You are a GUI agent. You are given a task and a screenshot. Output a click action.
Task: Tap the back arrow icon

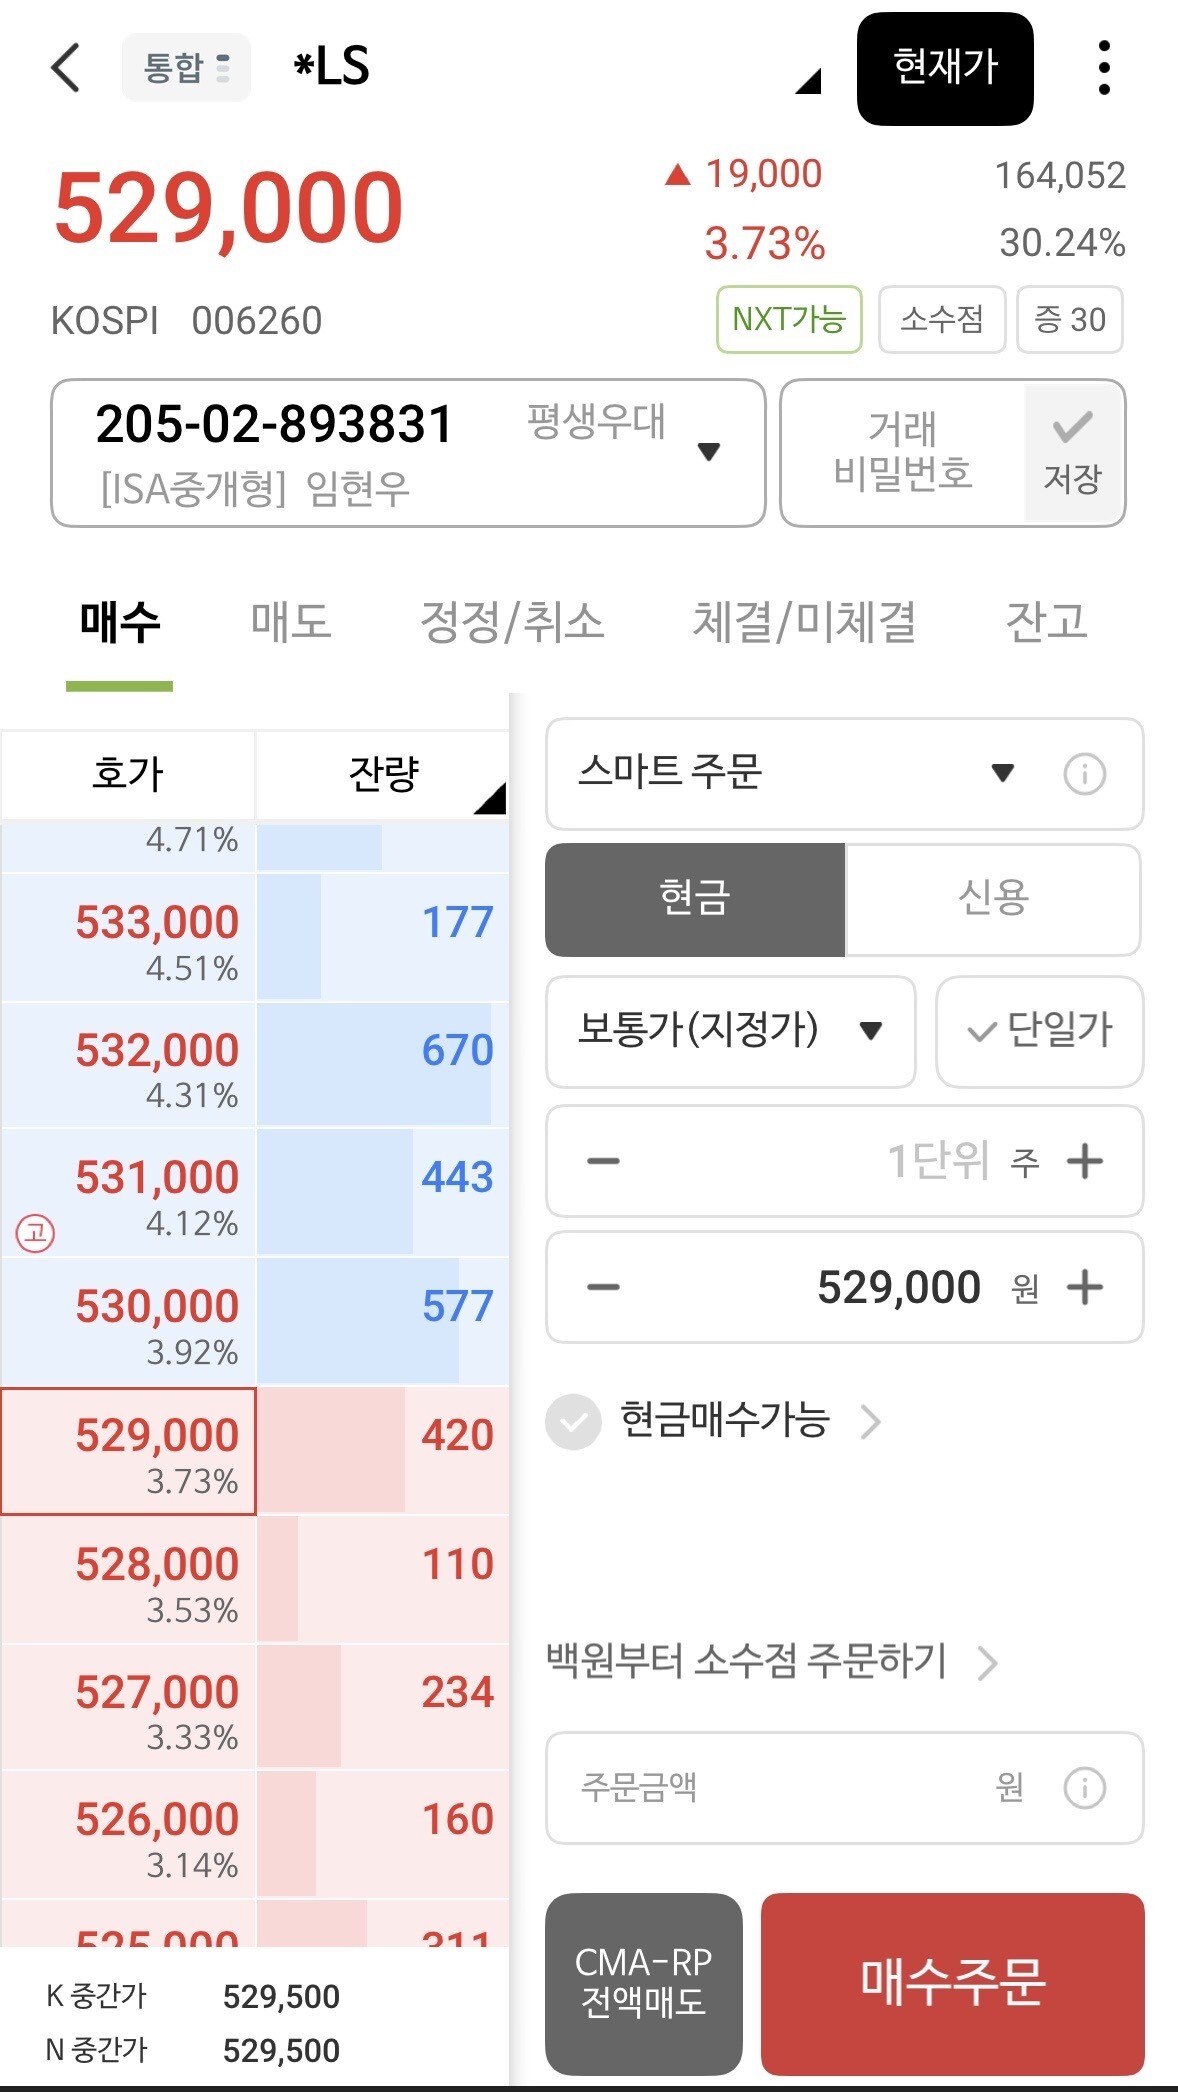[x=66, y=68]
